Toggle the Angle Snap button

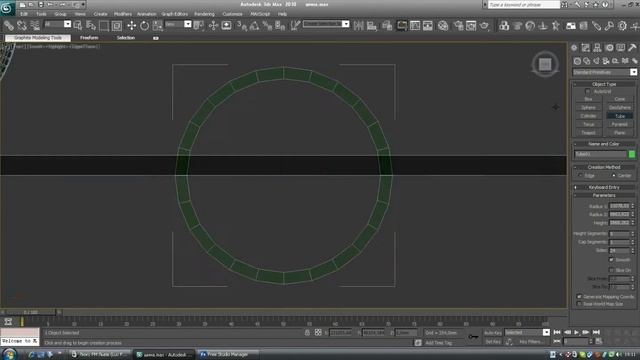(x=254, y=26)
